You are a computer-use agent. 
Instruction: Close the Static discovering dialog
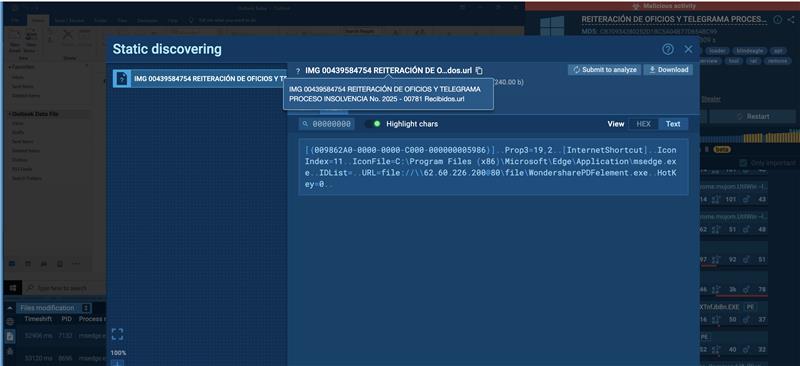coord(689,49)
